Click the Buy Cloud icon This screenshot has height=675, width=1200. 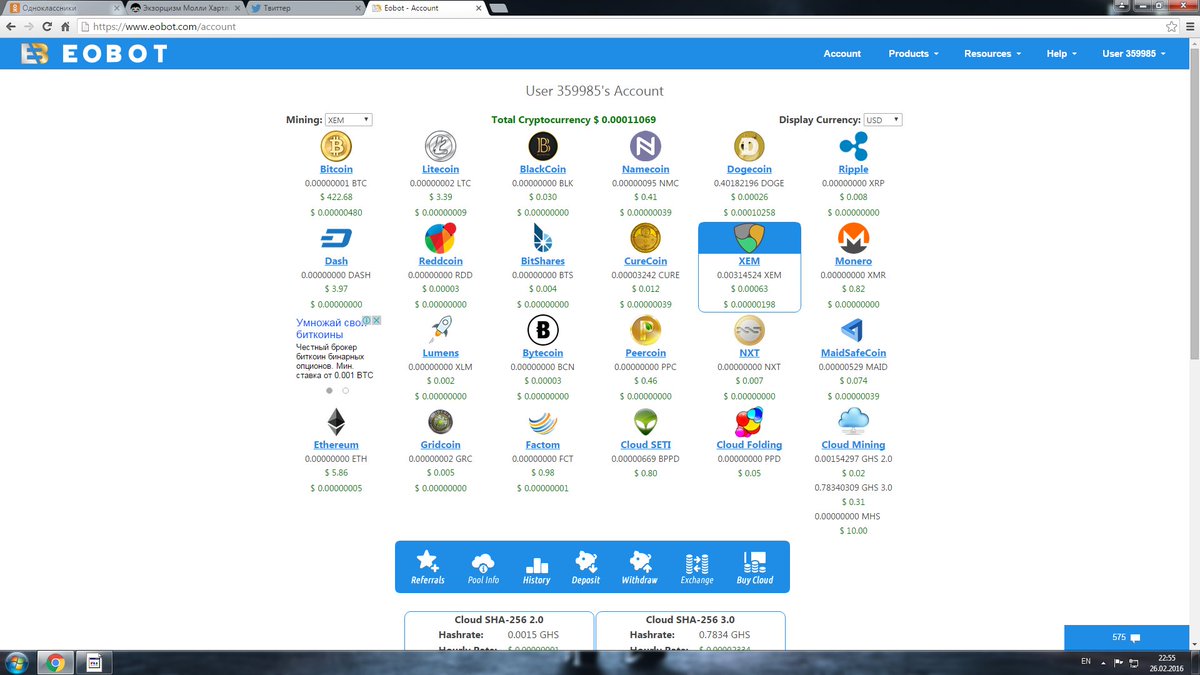[755, 562]
